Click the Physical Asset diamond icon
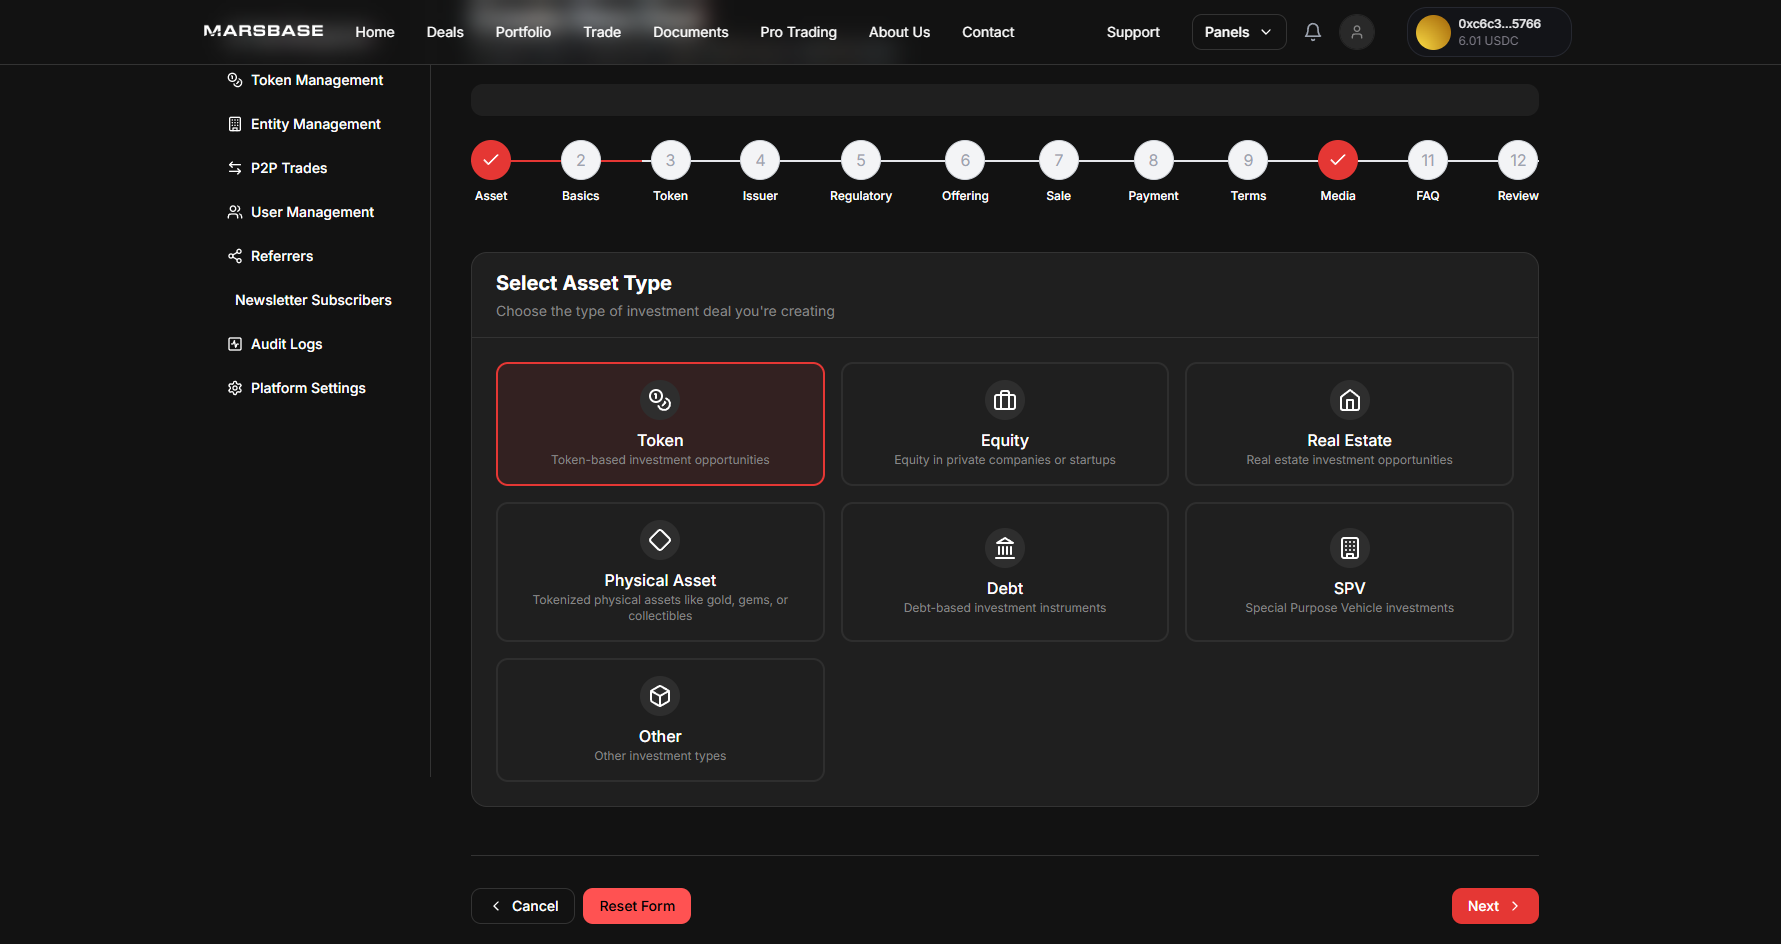The image size is (1781, 944). [x=660, y=540]
